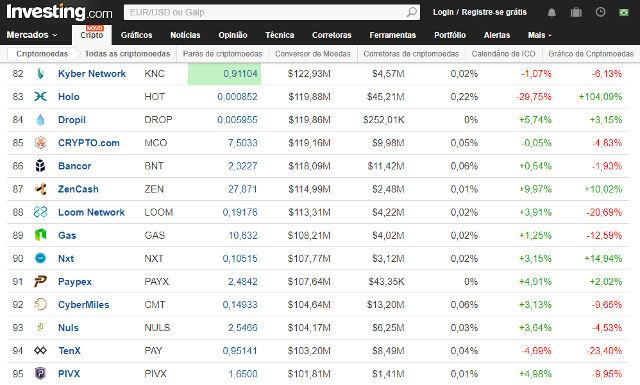Click the Bancor coin logo
This screenshot has width=640, height=385.
pos(40,166)
